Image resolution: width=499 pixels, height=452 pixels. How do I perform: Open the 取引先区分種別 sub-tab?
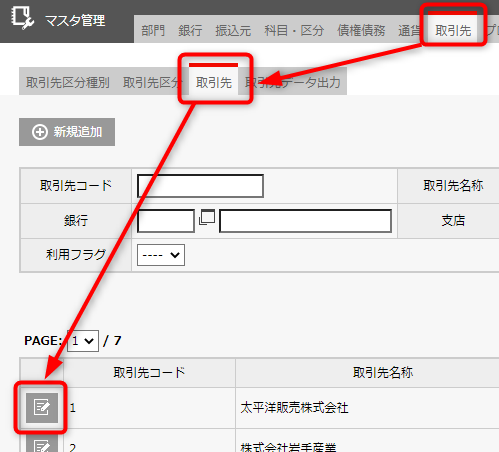(68, 82)
